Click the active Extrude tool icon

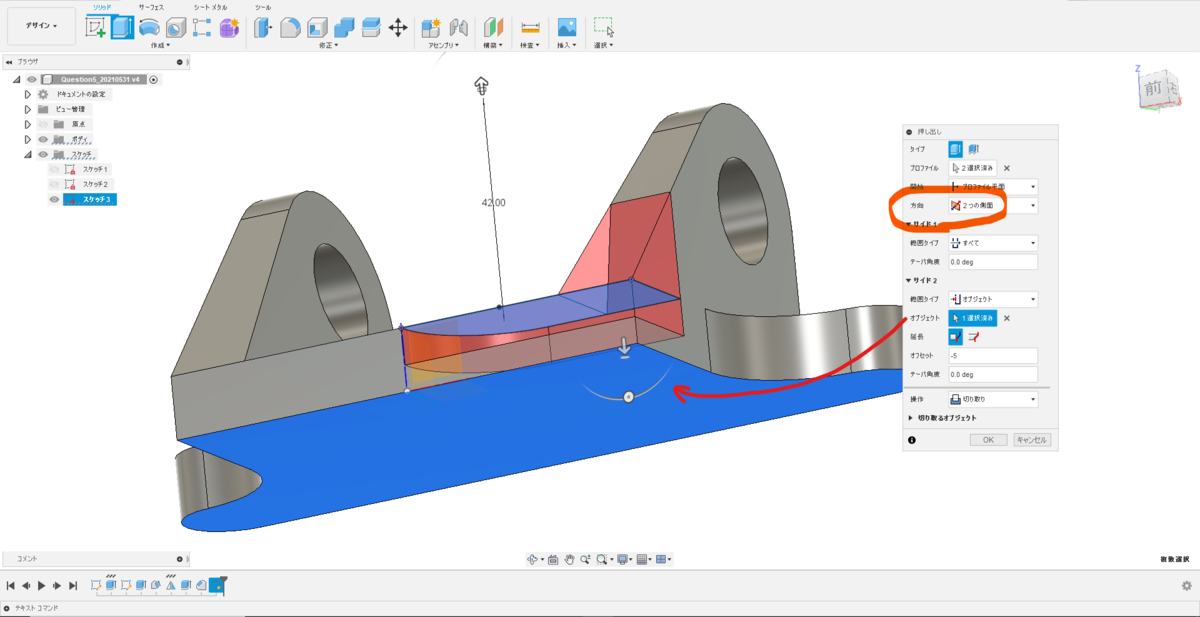pyautogui.click(x=122, y=28)
